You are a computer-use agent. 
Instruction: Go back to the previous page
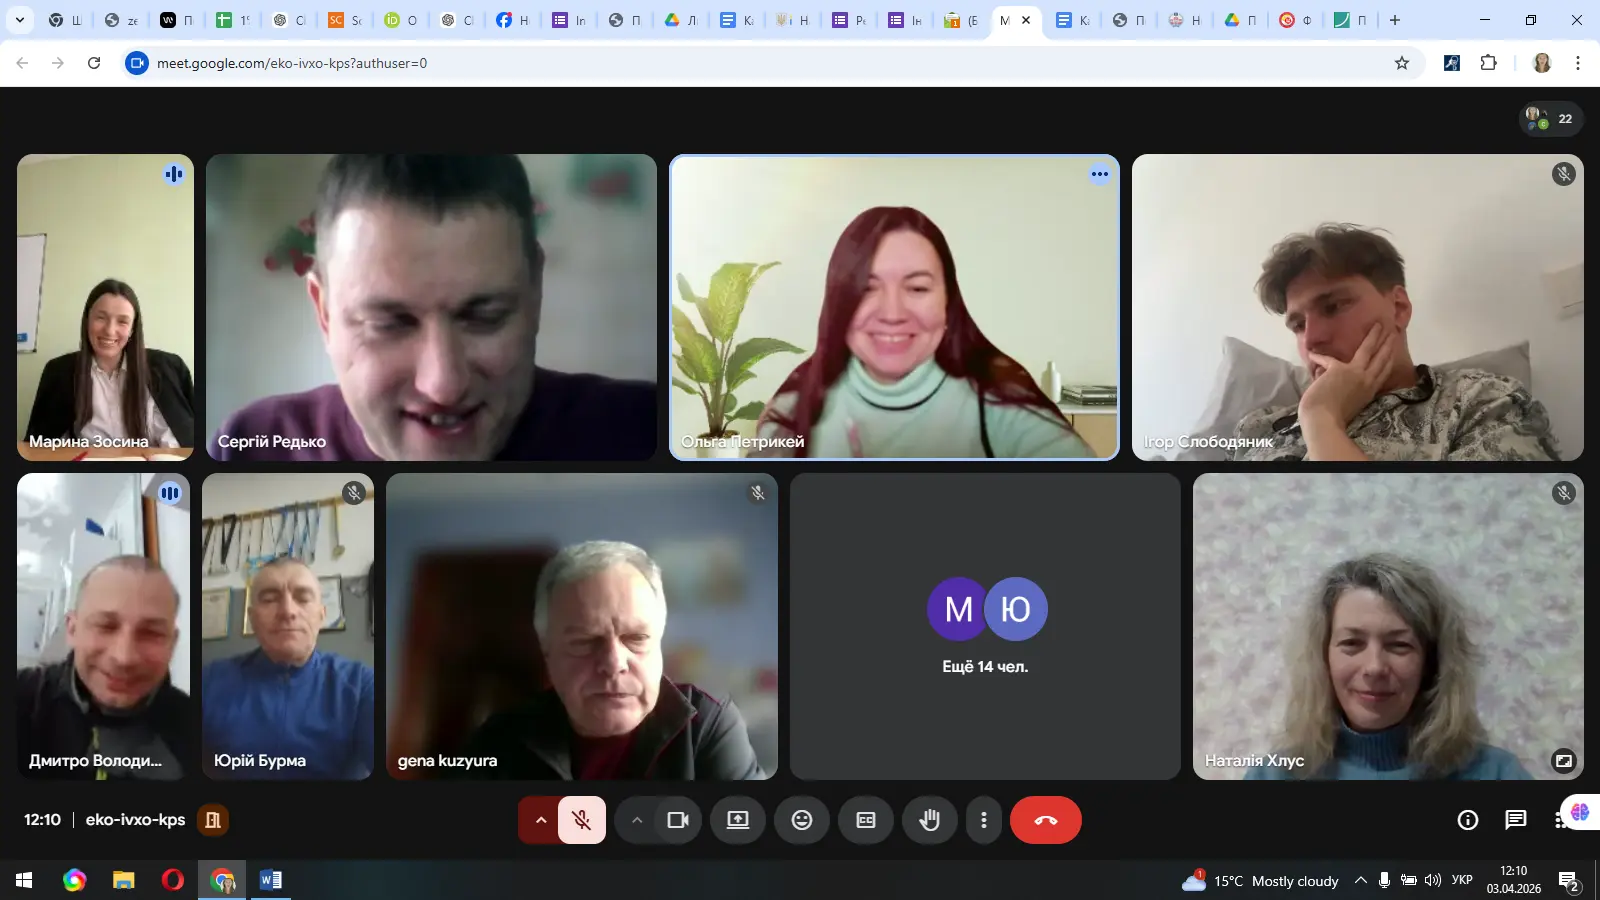tap(22, 63)
